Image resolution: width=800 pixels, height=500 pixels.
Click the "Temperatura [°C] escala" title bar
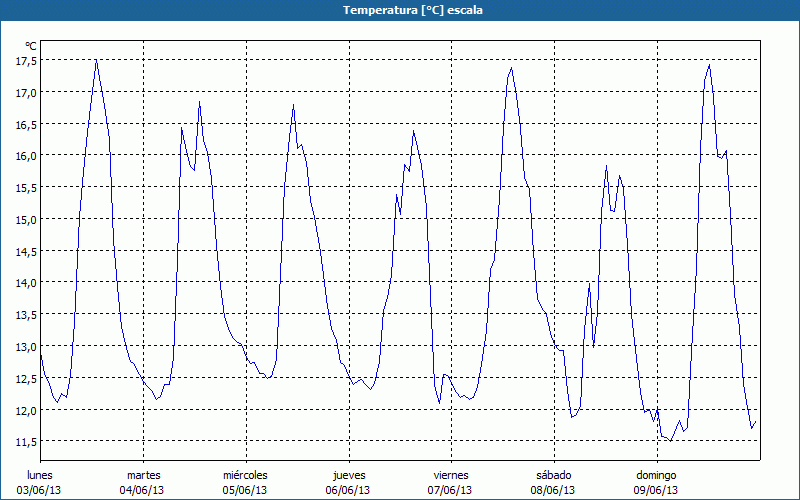point(400,10)
